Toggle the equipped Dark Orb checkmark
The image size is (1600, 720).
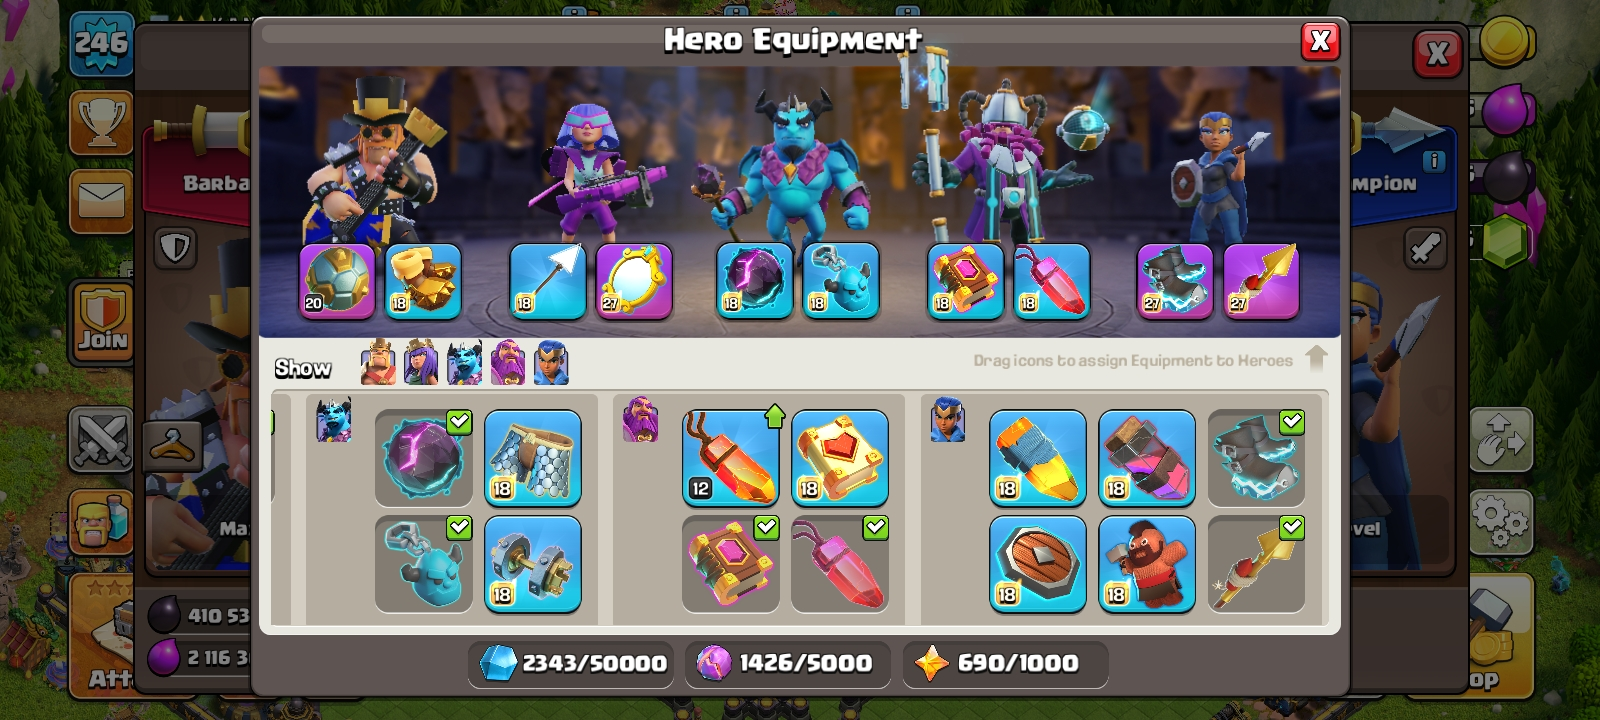[x=459, y=422]
